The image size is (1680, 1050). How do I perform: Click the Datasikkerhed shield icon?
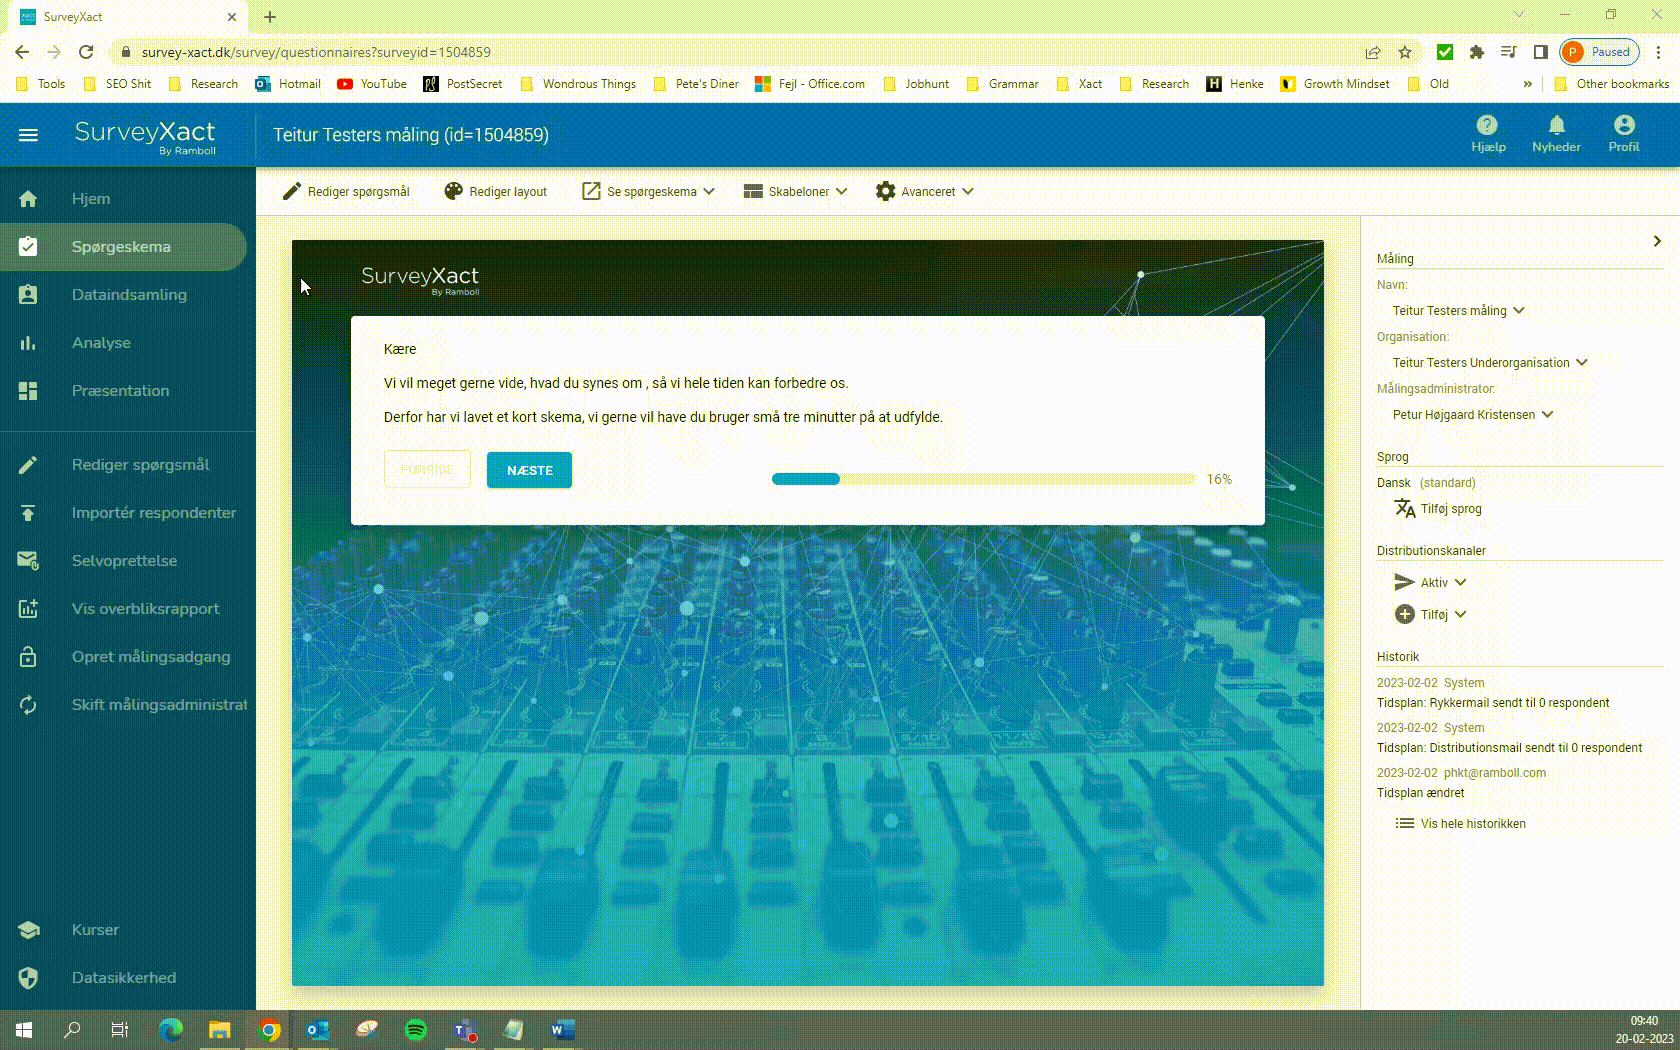[28, 978]
